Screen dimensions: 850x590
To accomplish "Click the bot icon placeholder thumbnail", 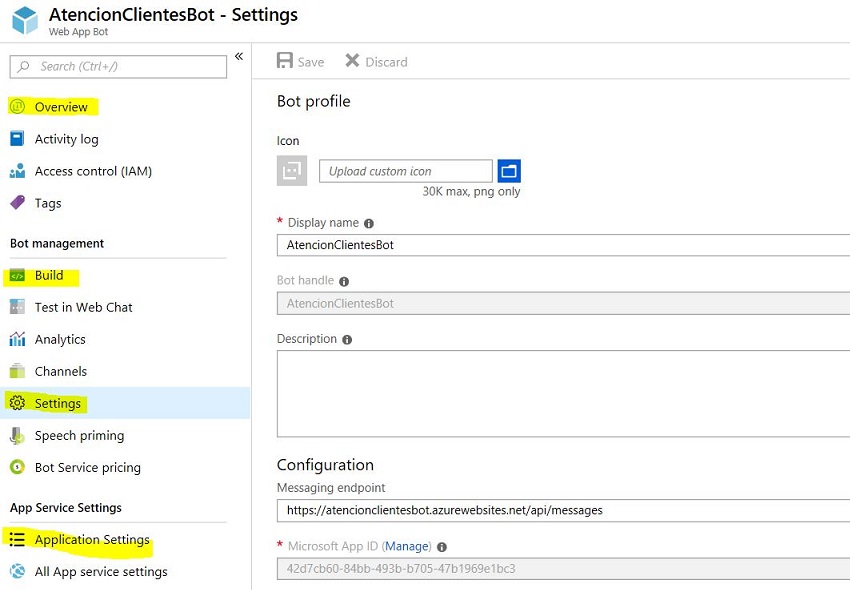I will [x=292, y=171].
